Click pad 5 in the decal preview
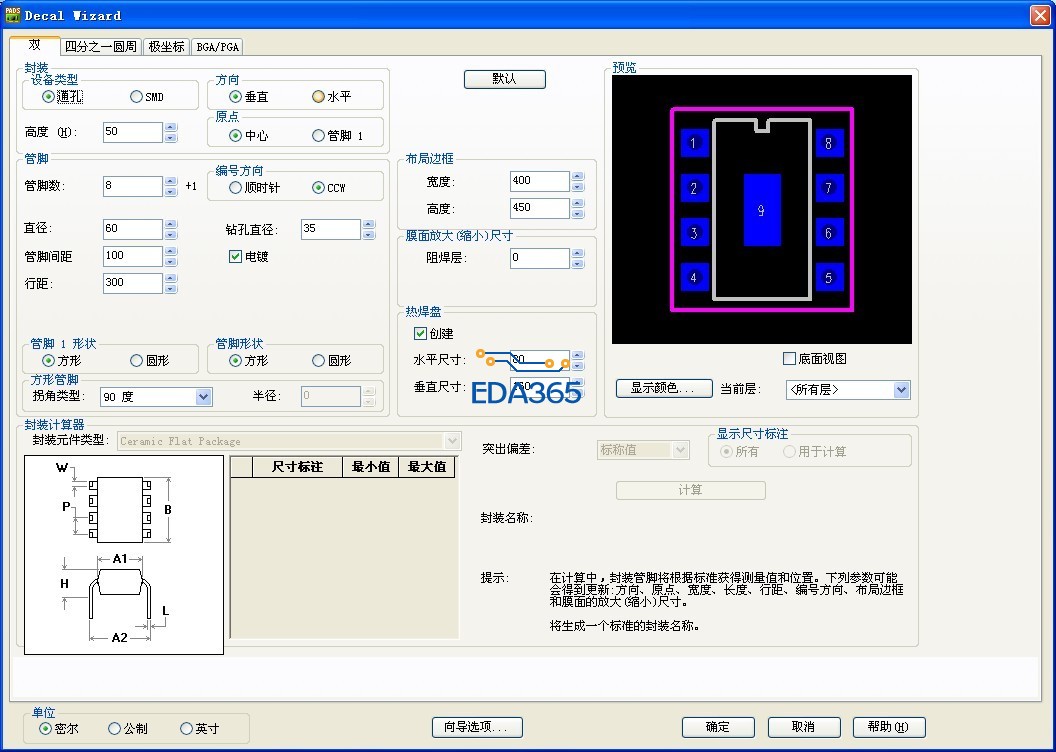The height and width of the screenshot is (752, 1056). tap(828, 278)
